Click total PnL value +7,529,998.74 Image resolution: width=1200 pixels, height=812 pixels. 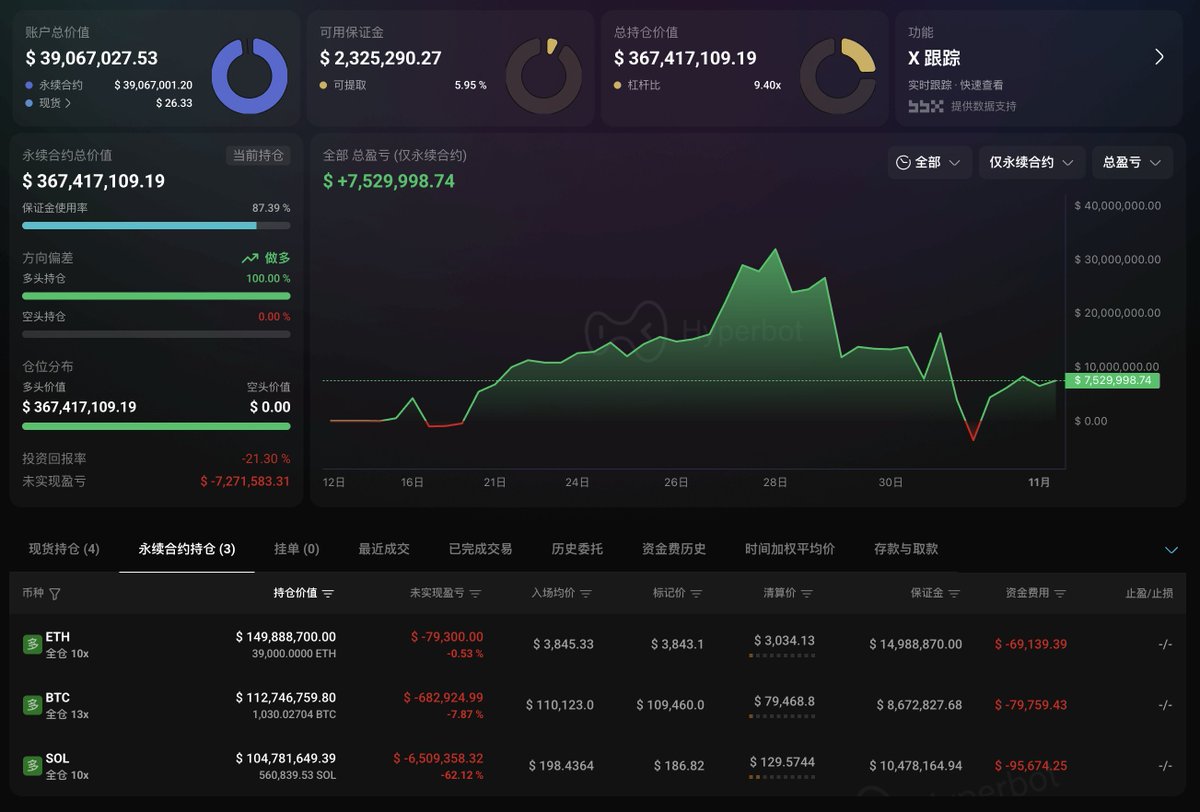click(388, 181)
